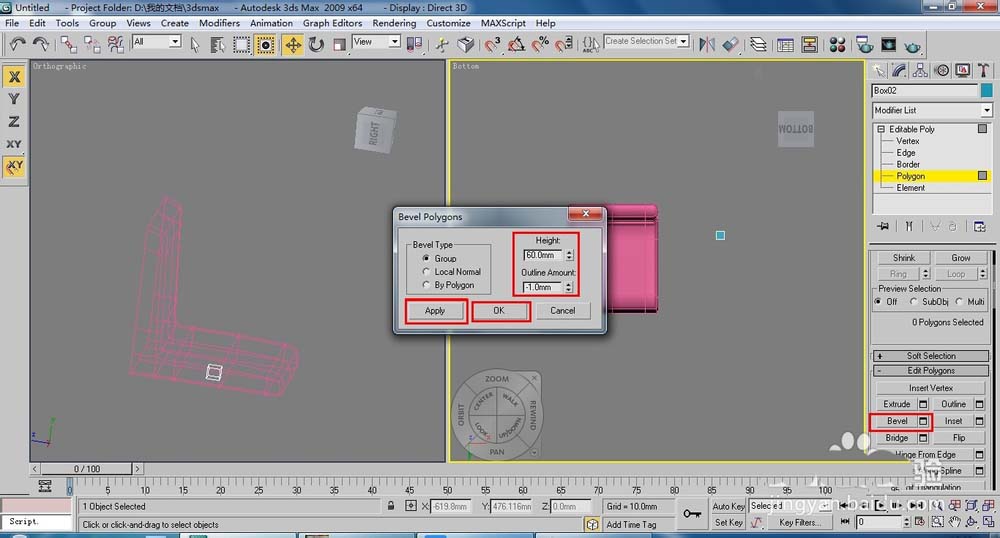Toggle the Angle Snap icon
Screen dimensions: 1000x538
(x=516, y=44)
